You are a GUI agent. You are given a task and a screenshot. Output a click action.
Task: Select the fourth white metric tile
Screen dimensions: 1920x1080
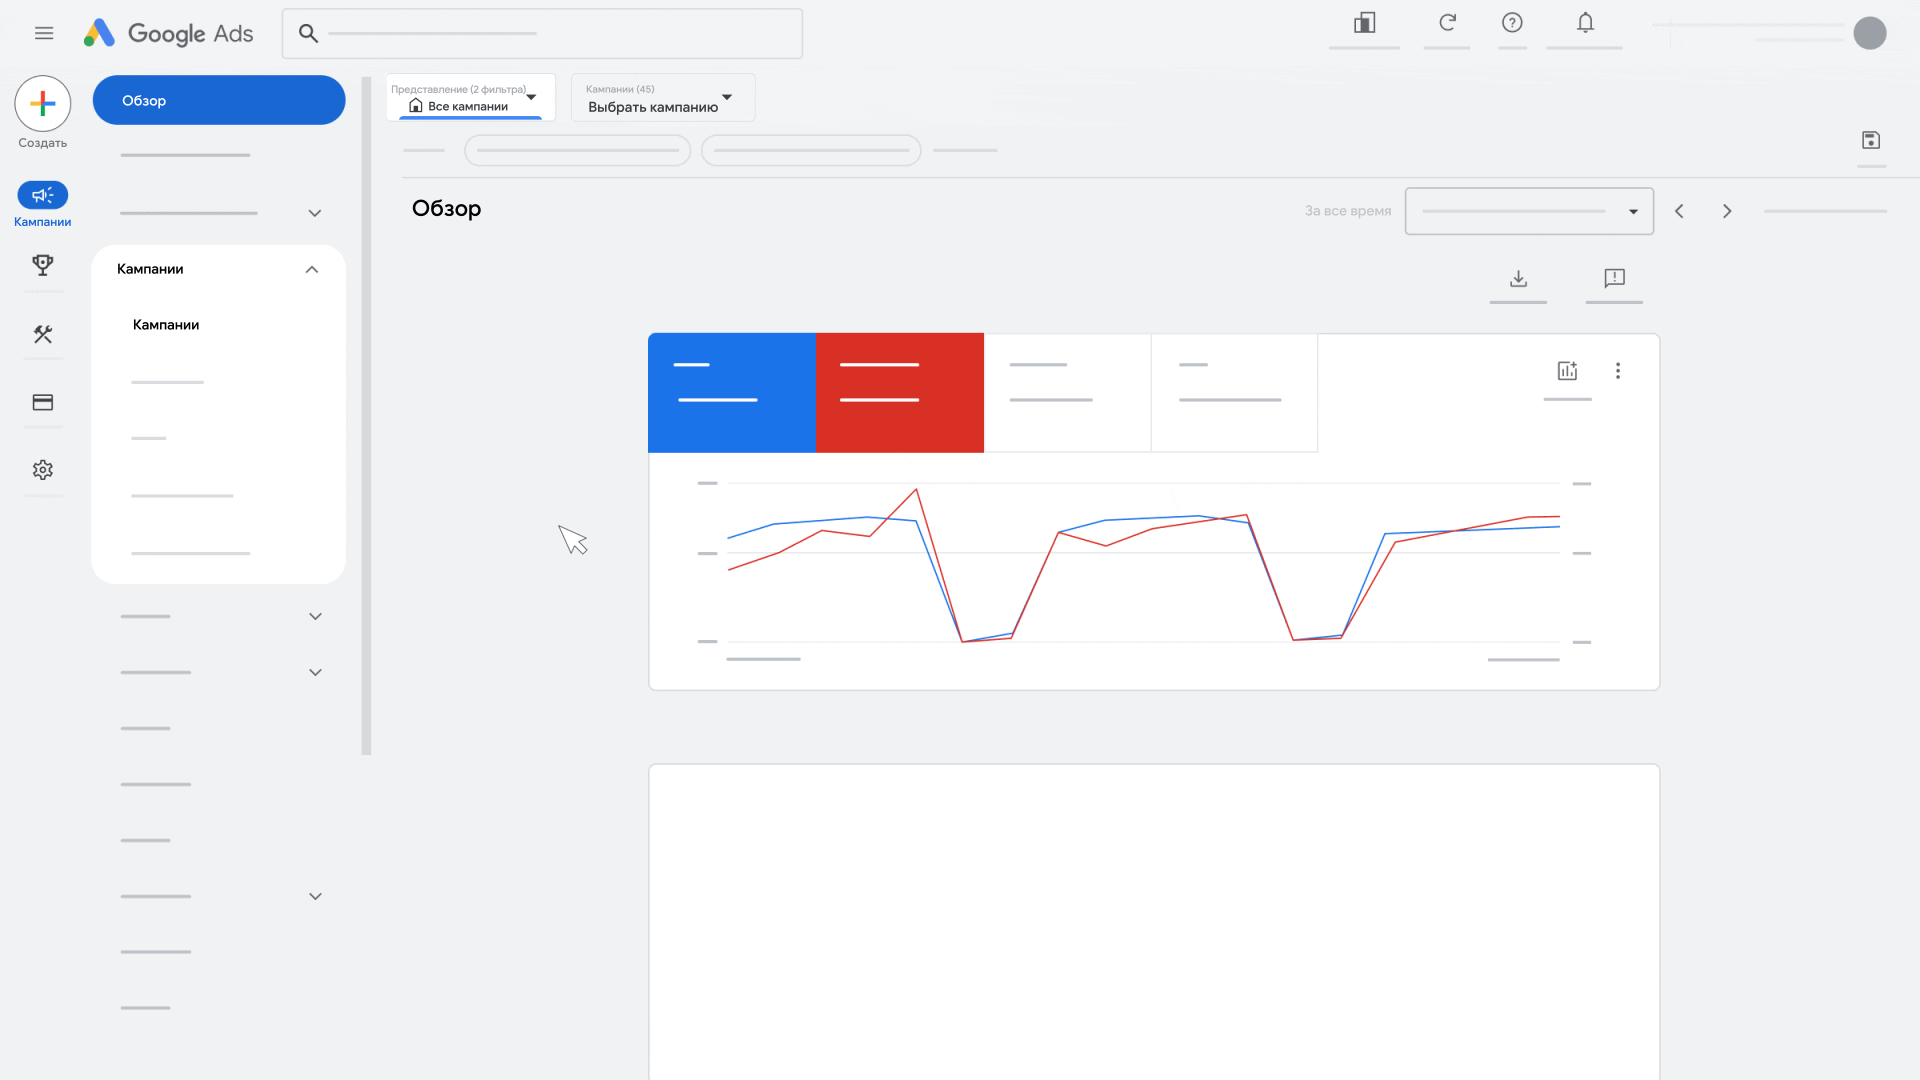coord(1234,393)
